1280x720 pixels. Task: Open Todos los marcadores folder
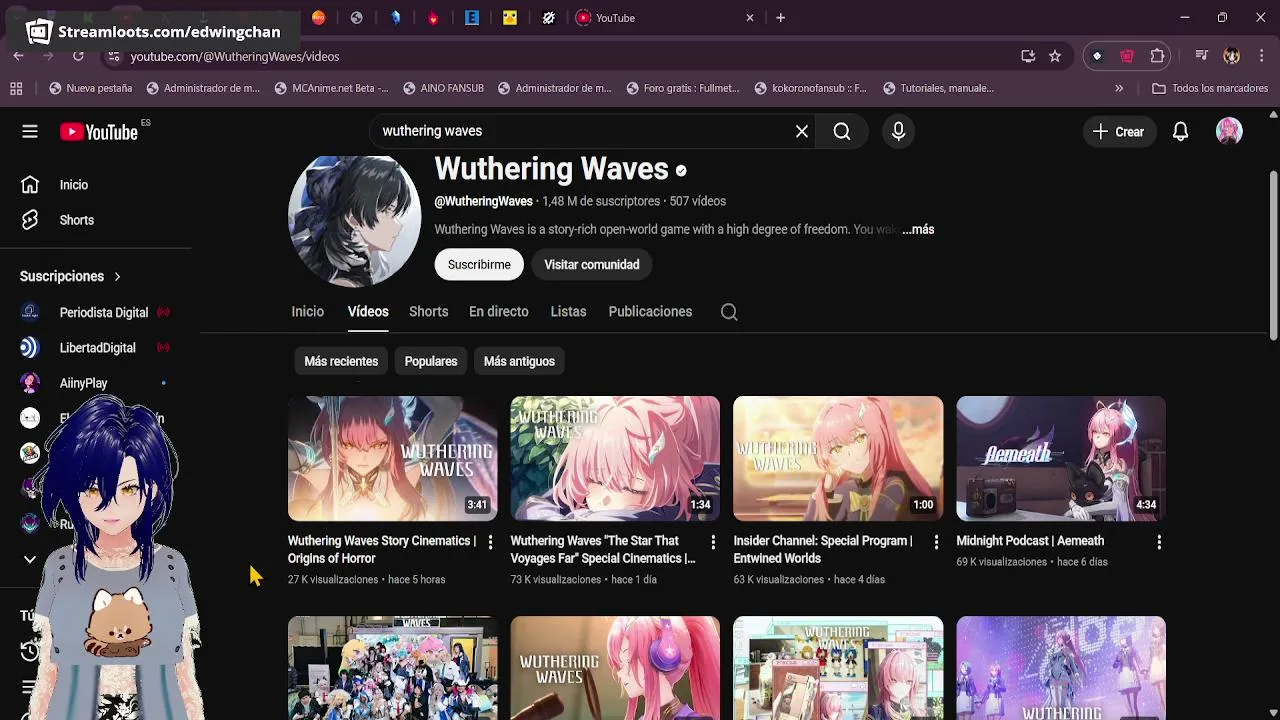pyautogui.click(x=1210, y=88)
